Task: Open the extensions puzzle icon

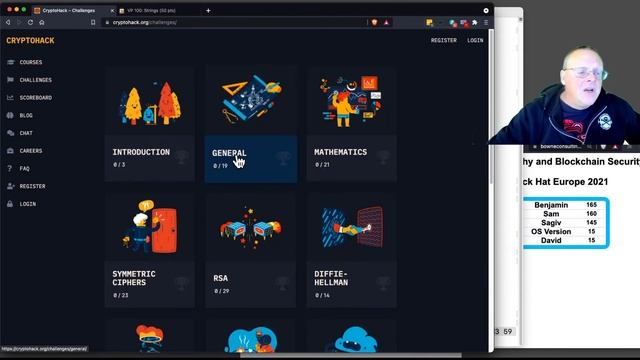Action: pyautogui.click(x=475, y=23)
